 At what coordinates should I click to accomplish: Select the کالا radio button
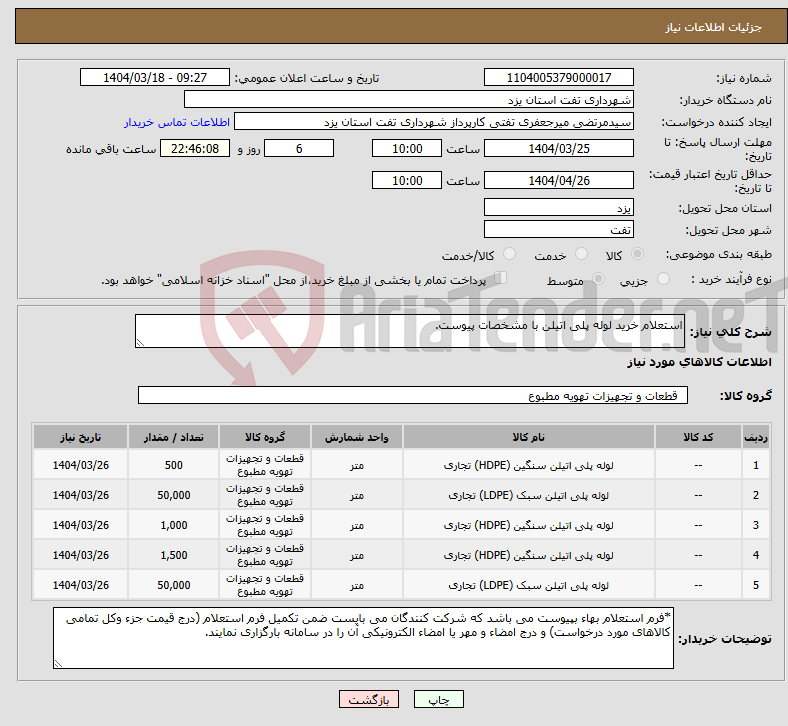point(637,254)
